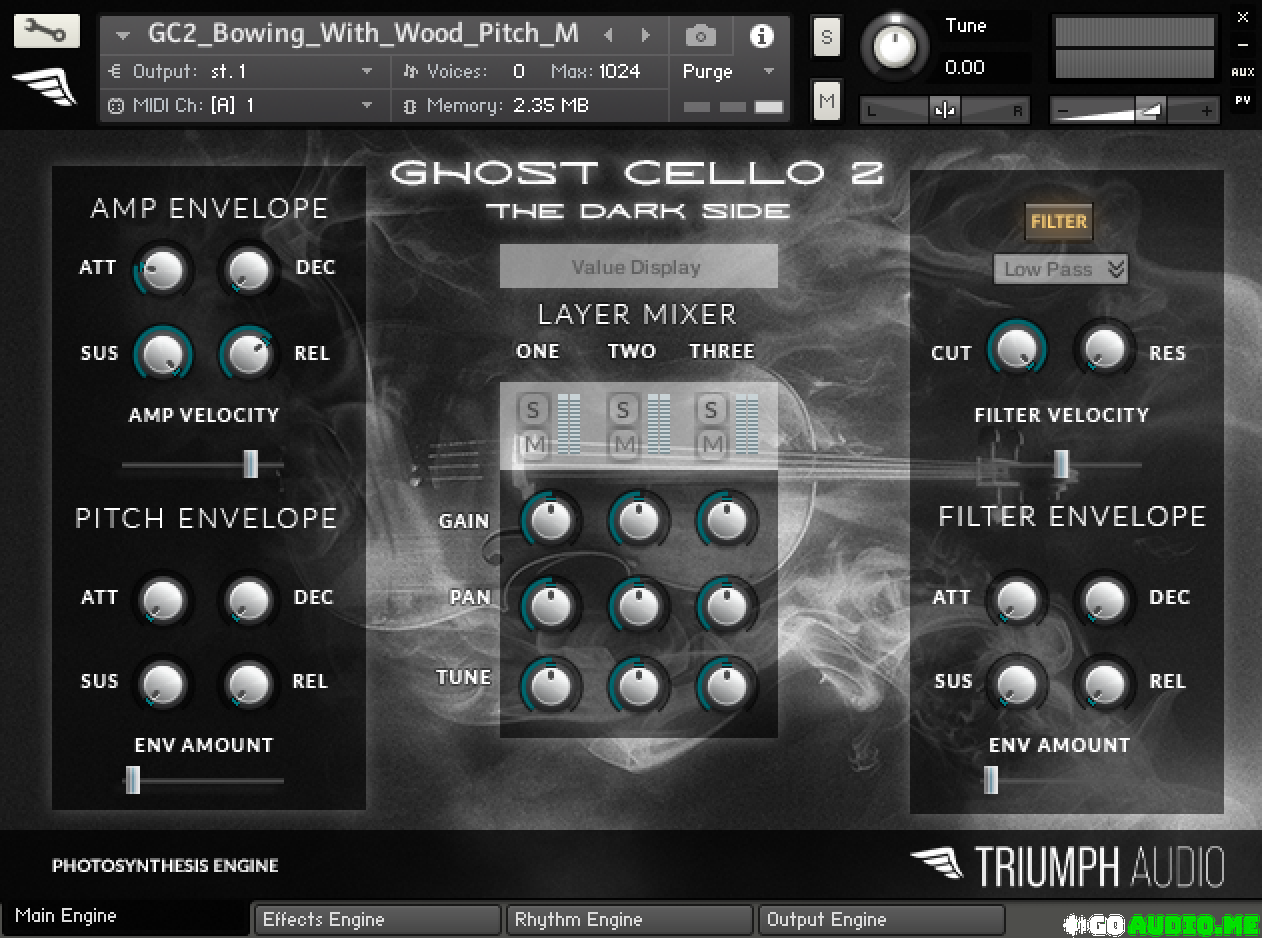Click layer THREE GAIN knob

(x=727, y=519)
